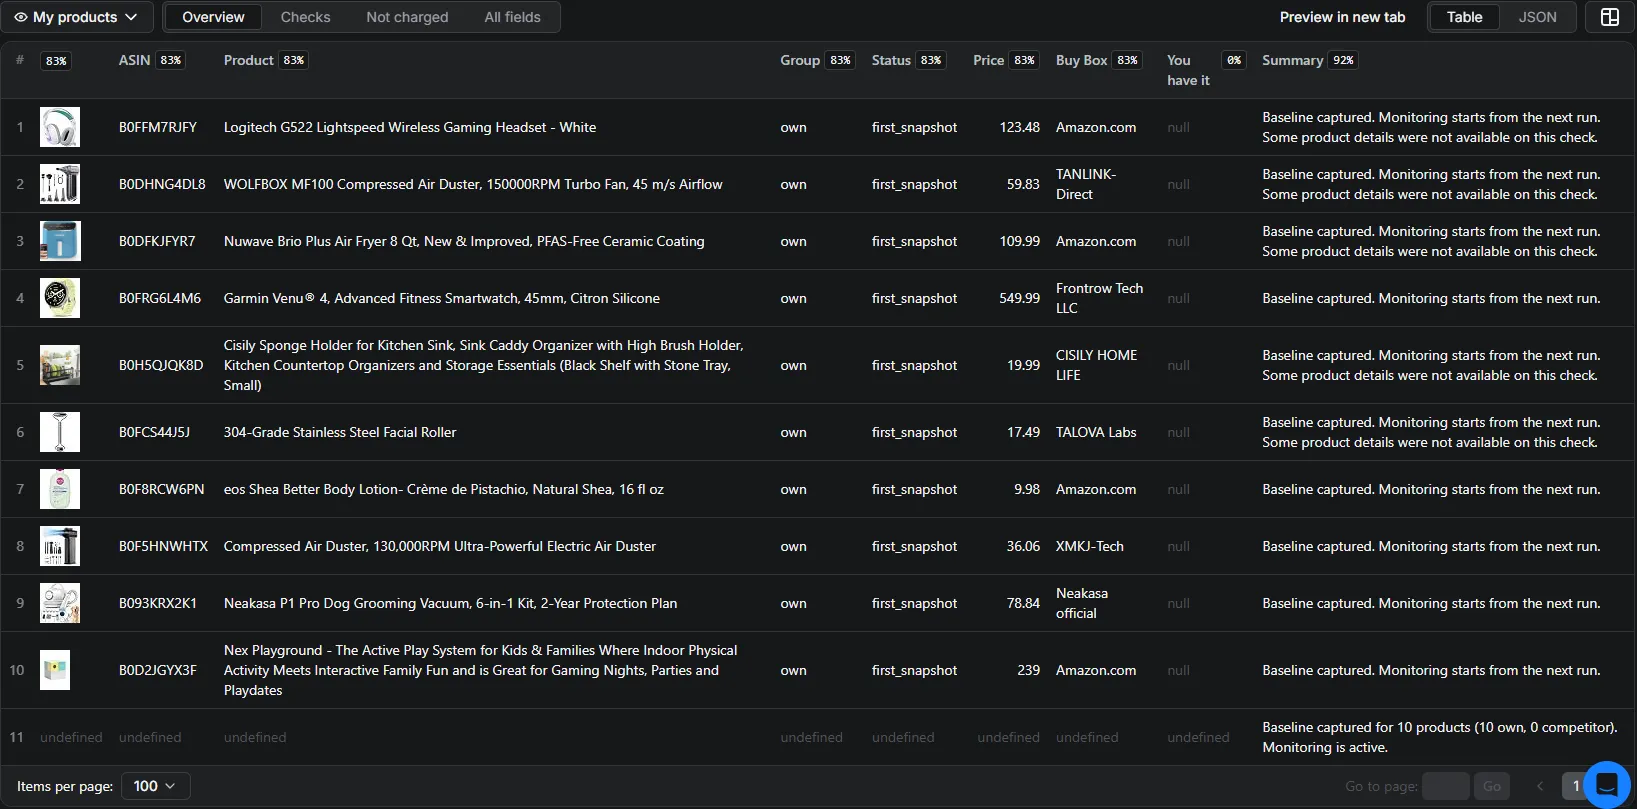Viewport: 1637px width, 809px height.
Task: Open Logitech G522 headset thumbnail
Action: [x=60, y=127]
